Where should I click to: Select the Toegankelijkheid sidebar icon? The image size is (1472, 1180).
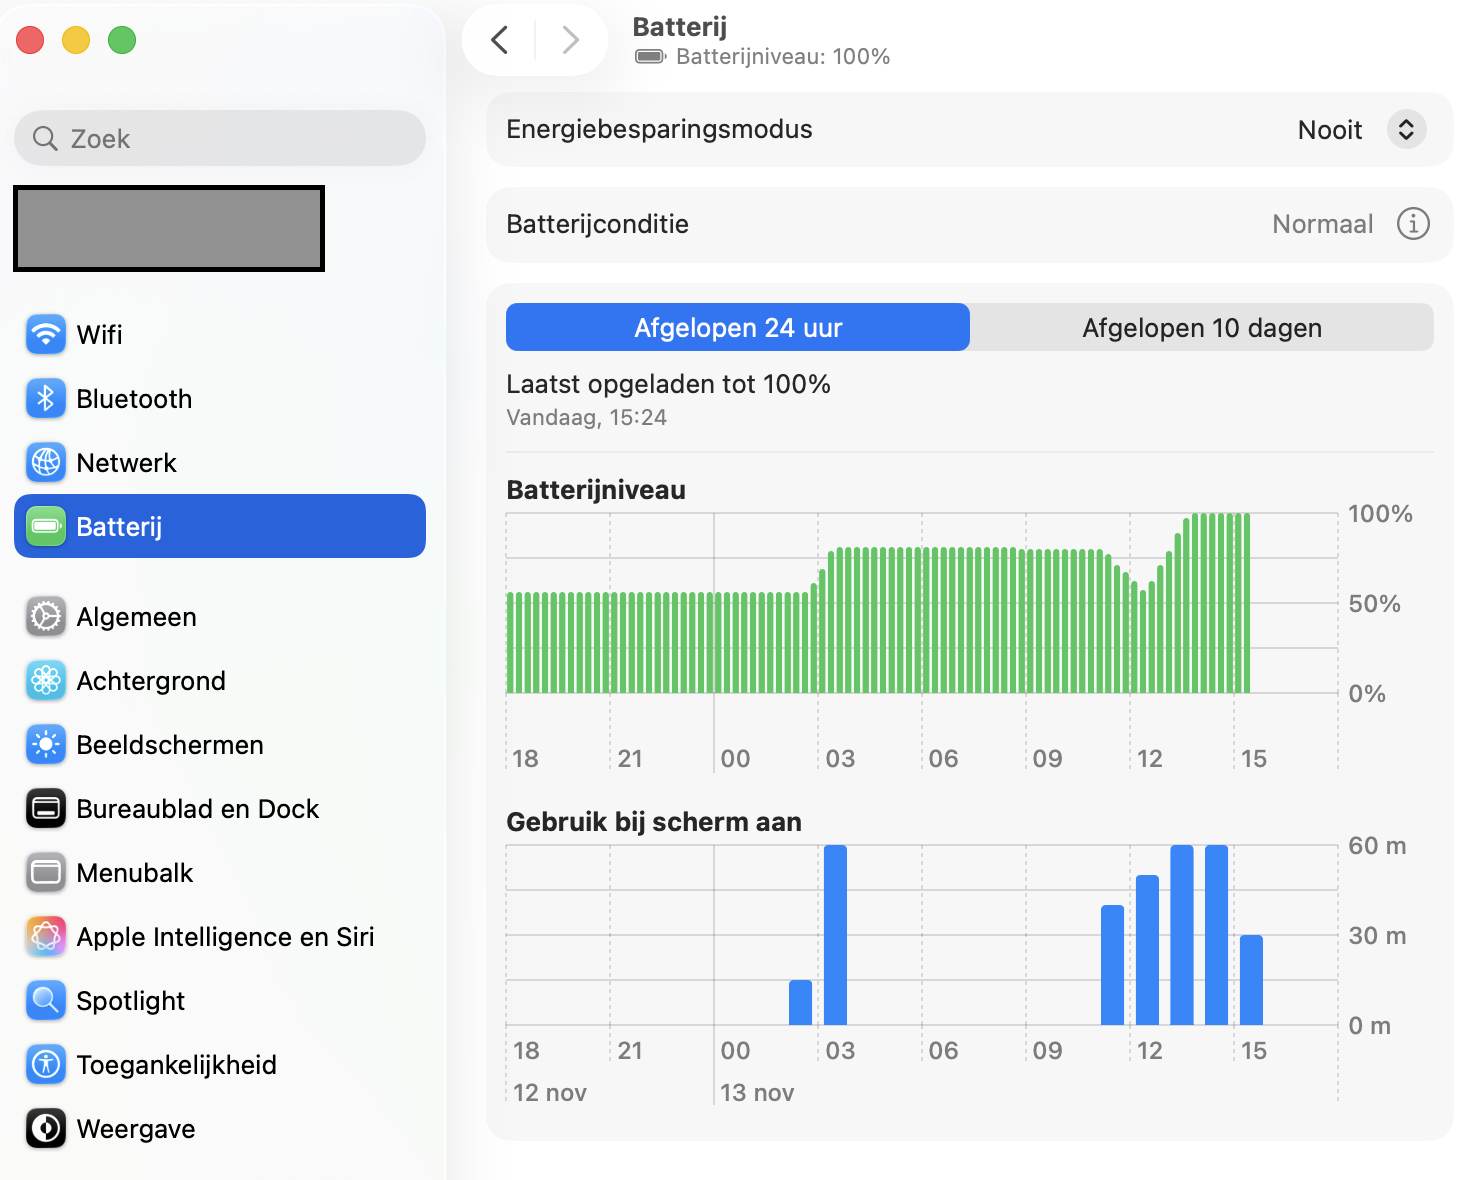(45, 1064)
